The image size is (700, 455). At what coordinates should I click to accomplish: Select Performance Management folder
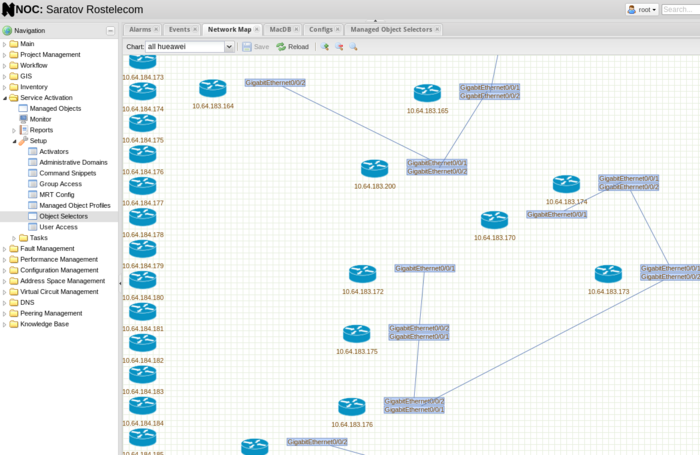(x=58, y=259)
